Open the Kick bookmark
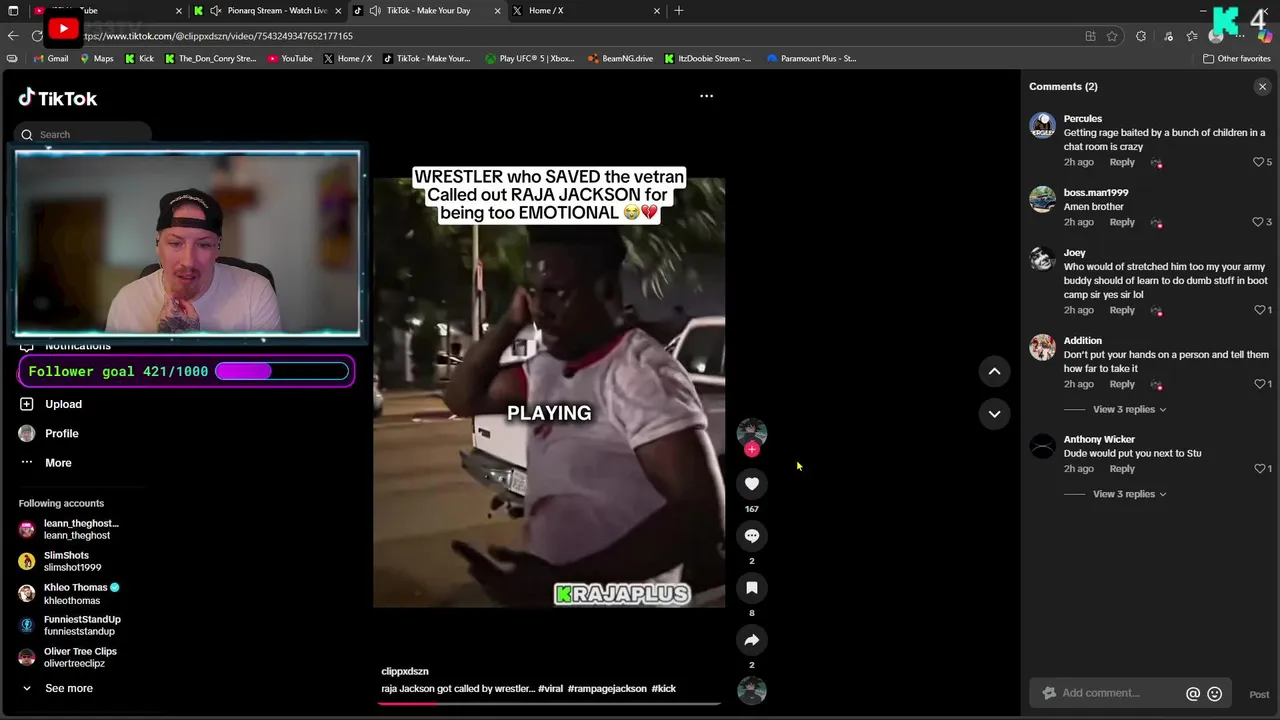Image resolution: width=1280 pixels, height=720 pixels. click(140, 59)
